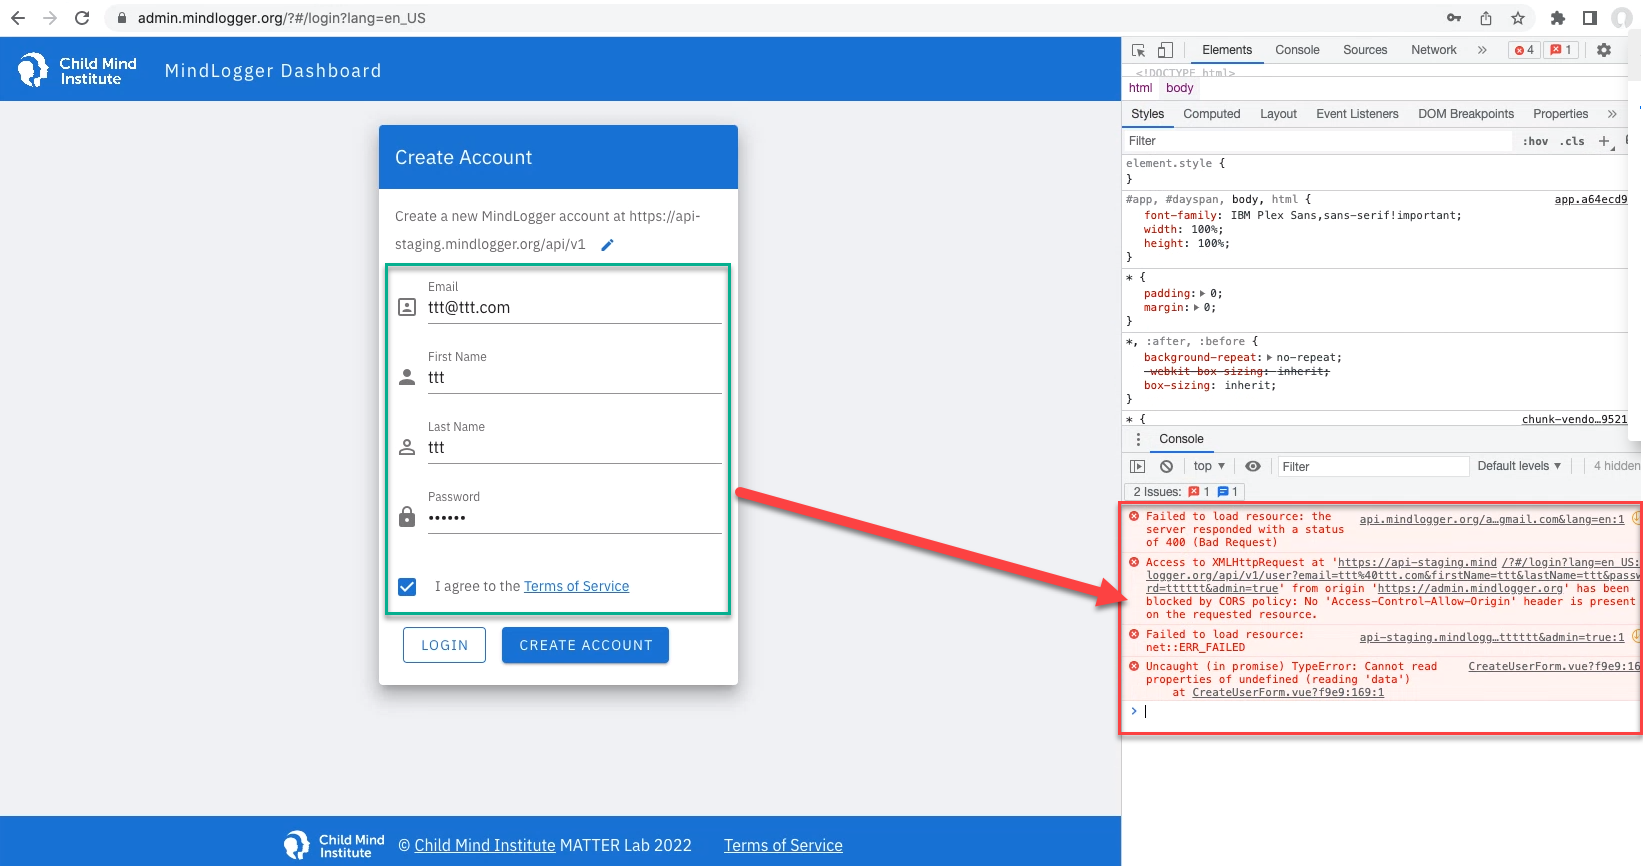Open Event Listeners tab

click(1357, 114)
